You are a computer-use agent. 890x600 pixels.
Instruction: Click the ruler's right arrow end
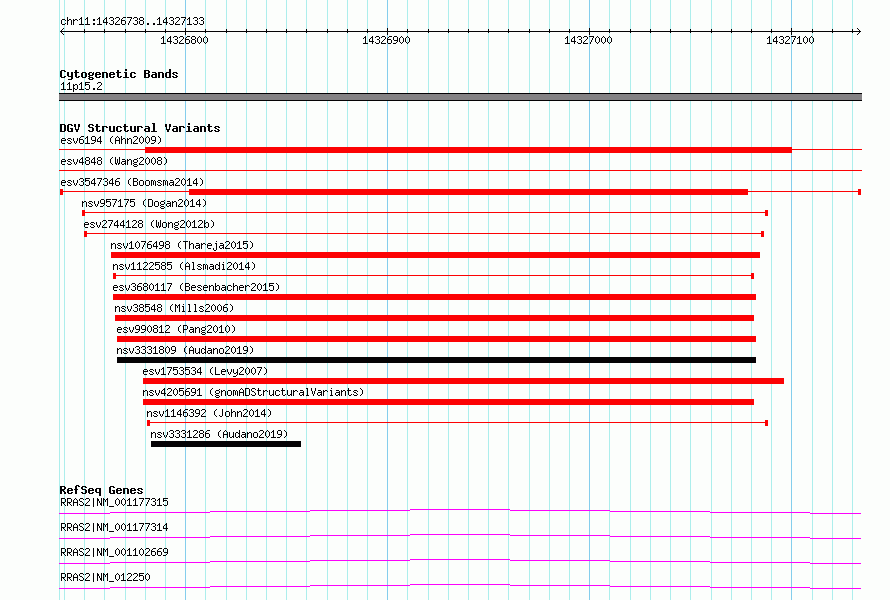point(858,32)
